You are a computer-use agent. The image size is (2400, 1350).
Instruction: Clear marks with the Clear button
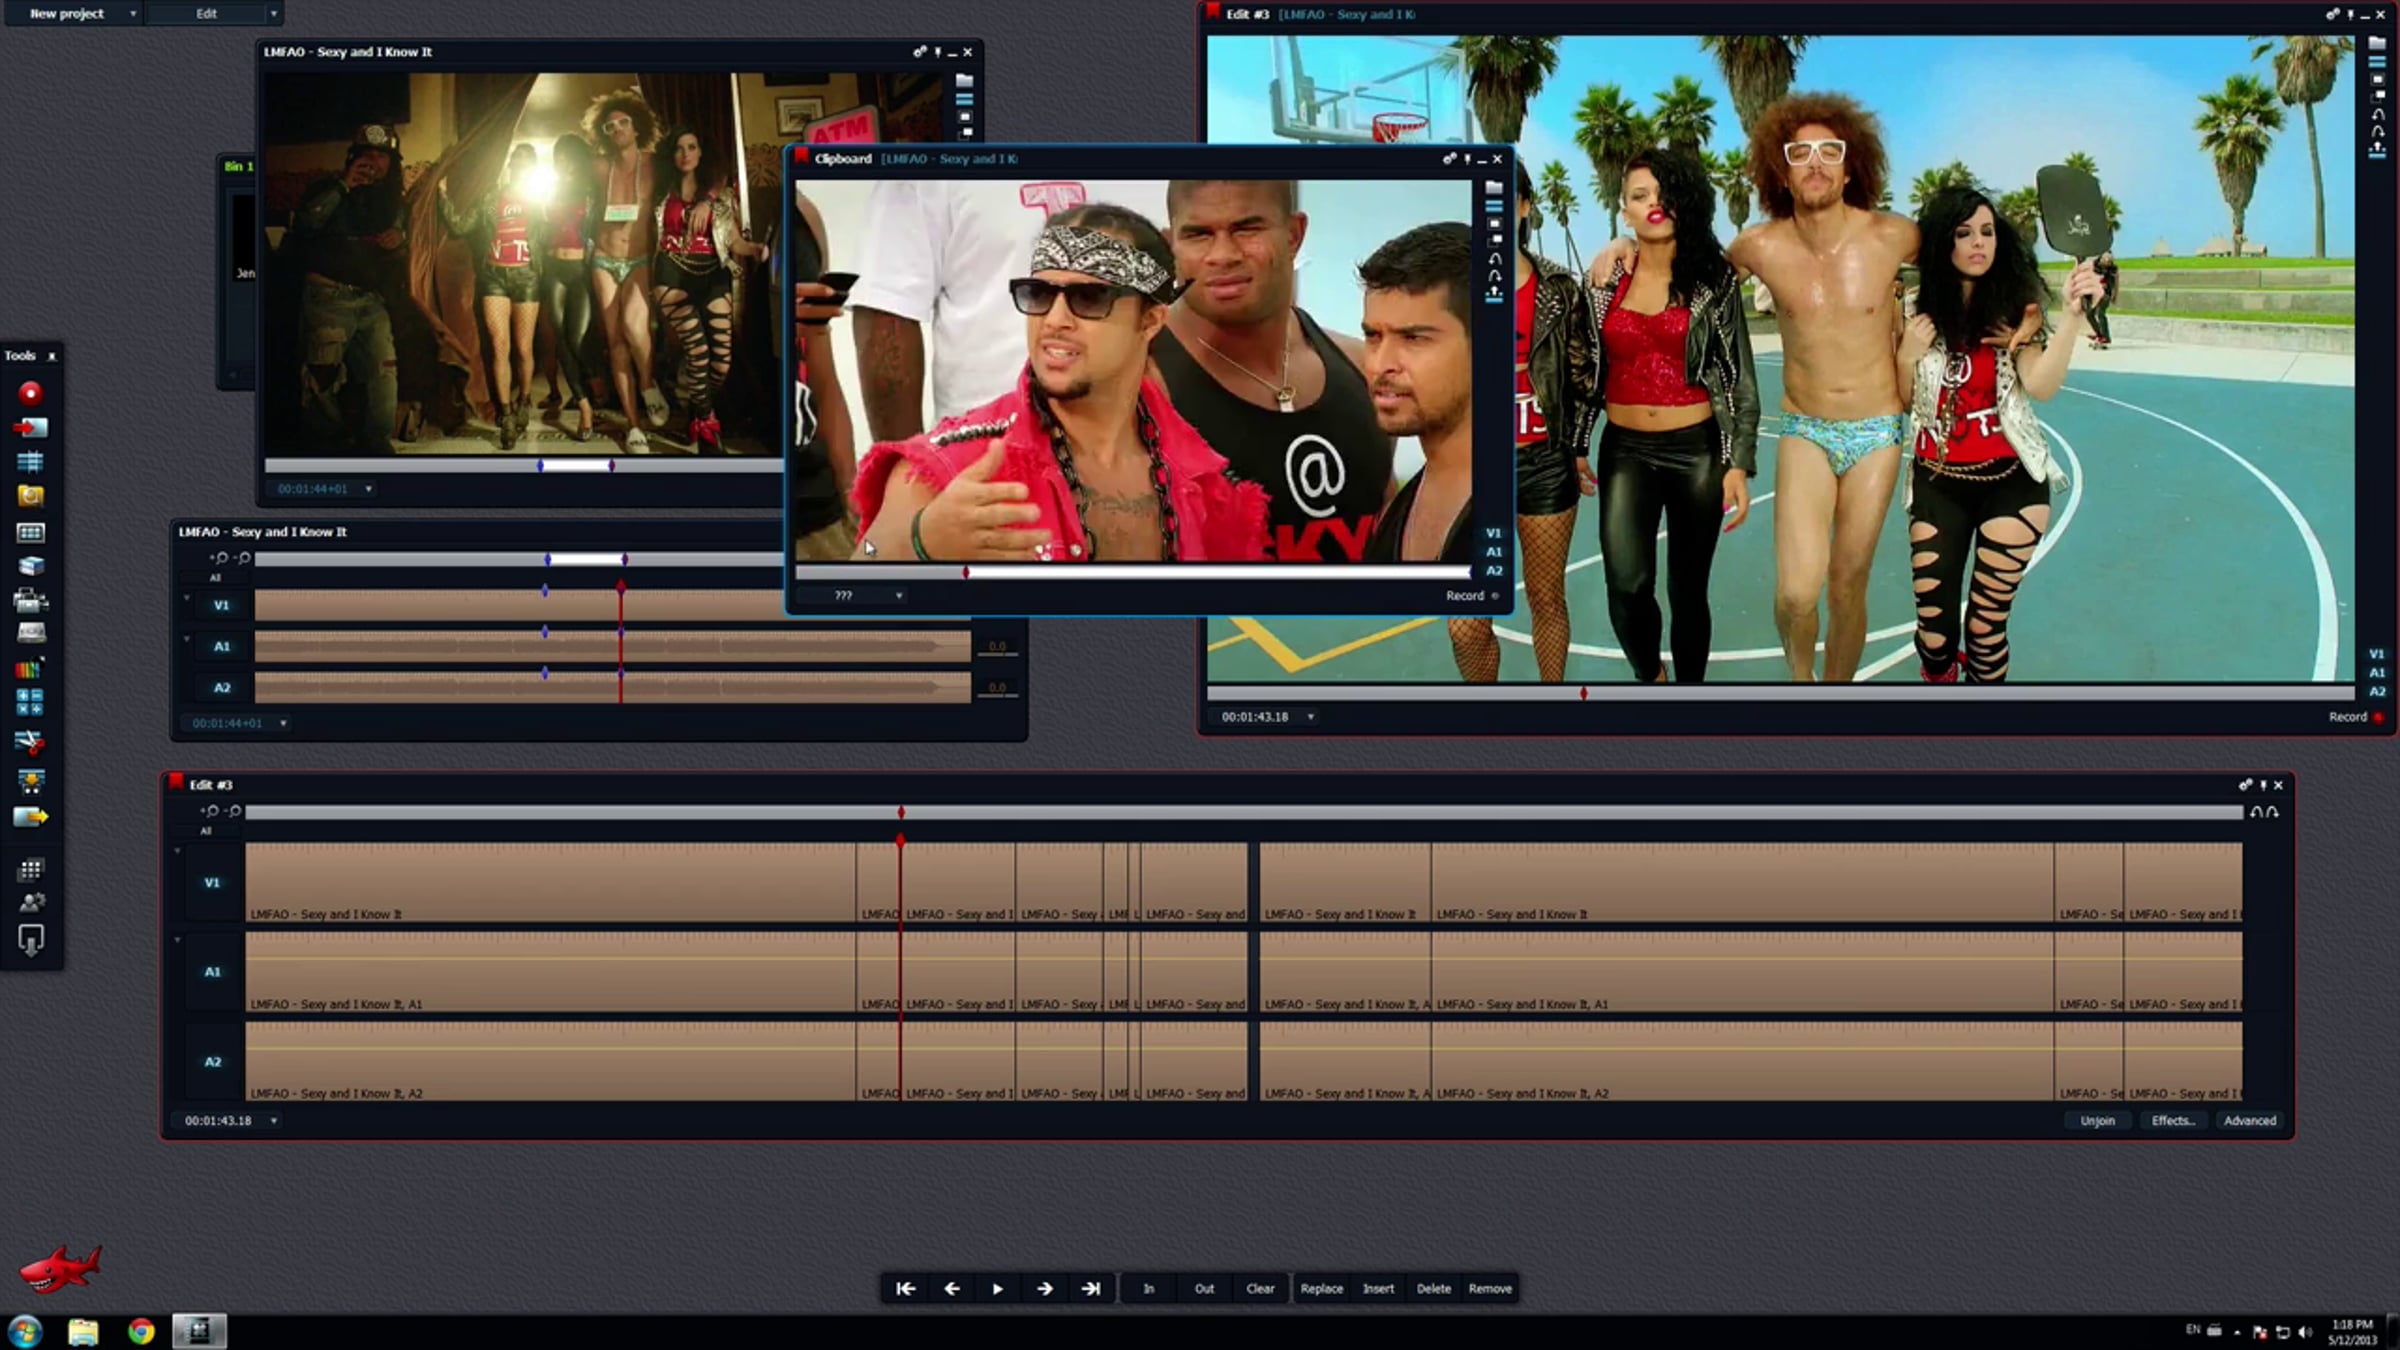(1260, 1289)
